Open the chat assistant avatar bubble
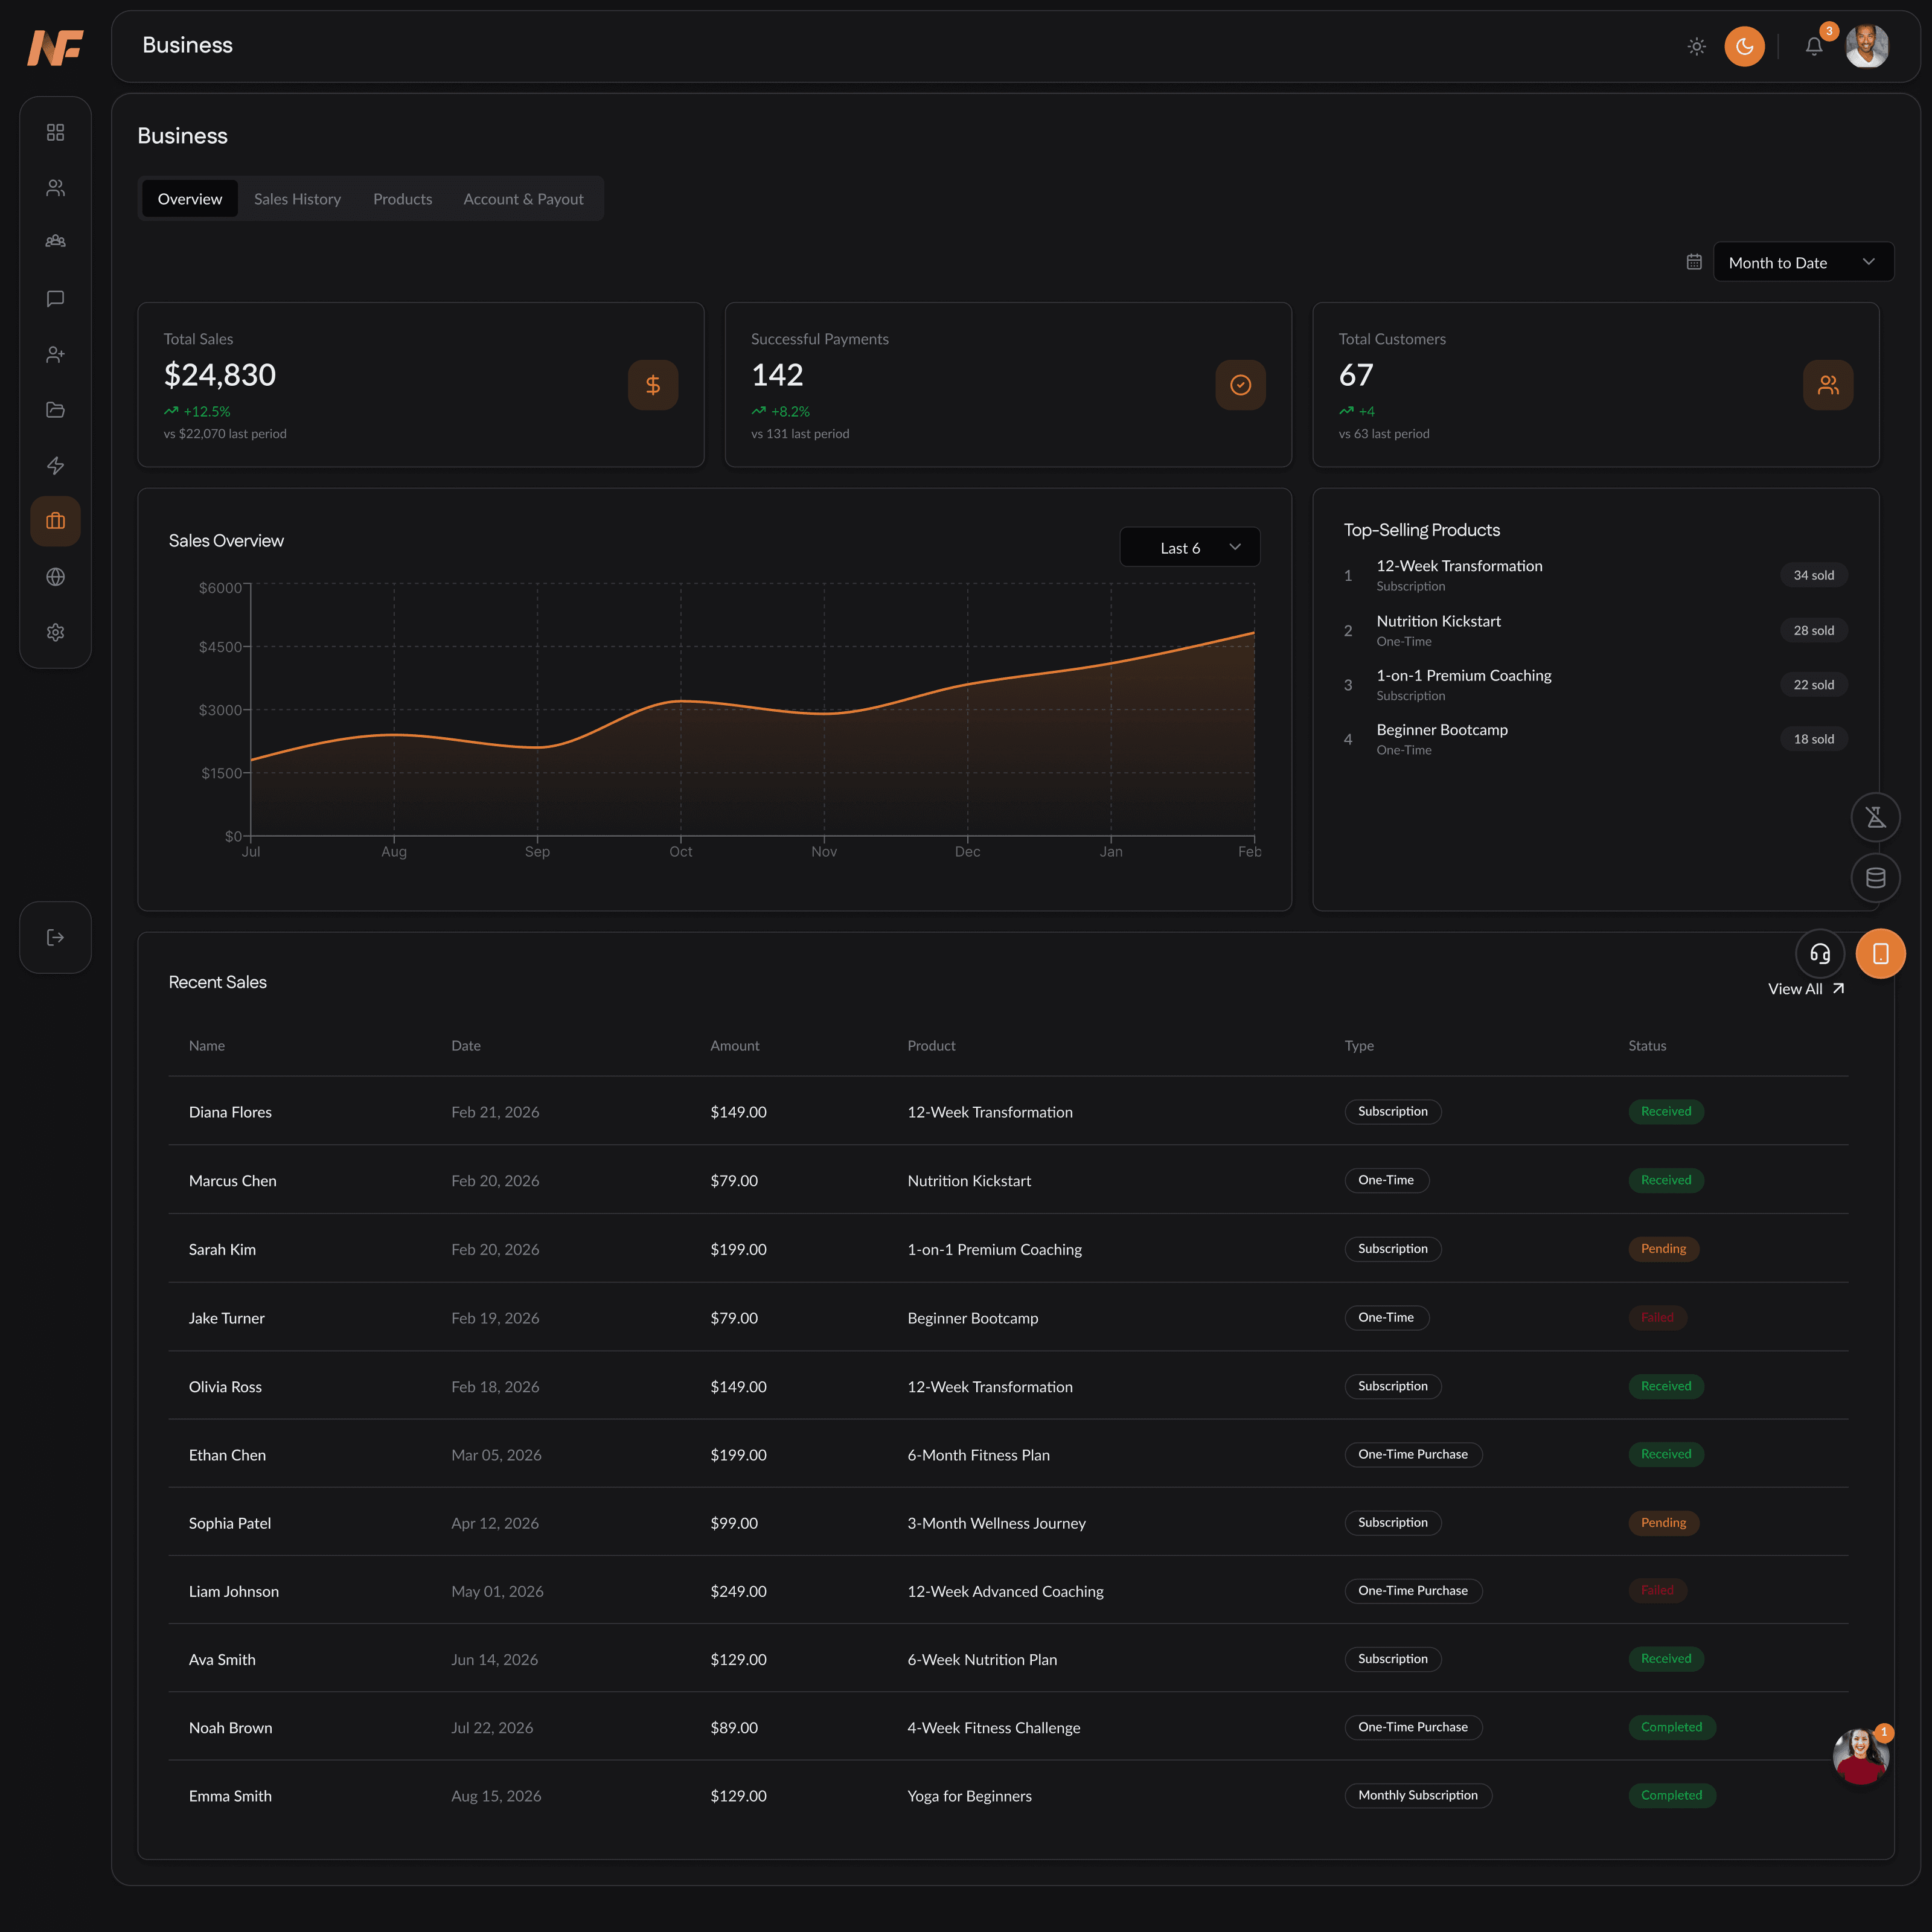 (1861, 1757)
